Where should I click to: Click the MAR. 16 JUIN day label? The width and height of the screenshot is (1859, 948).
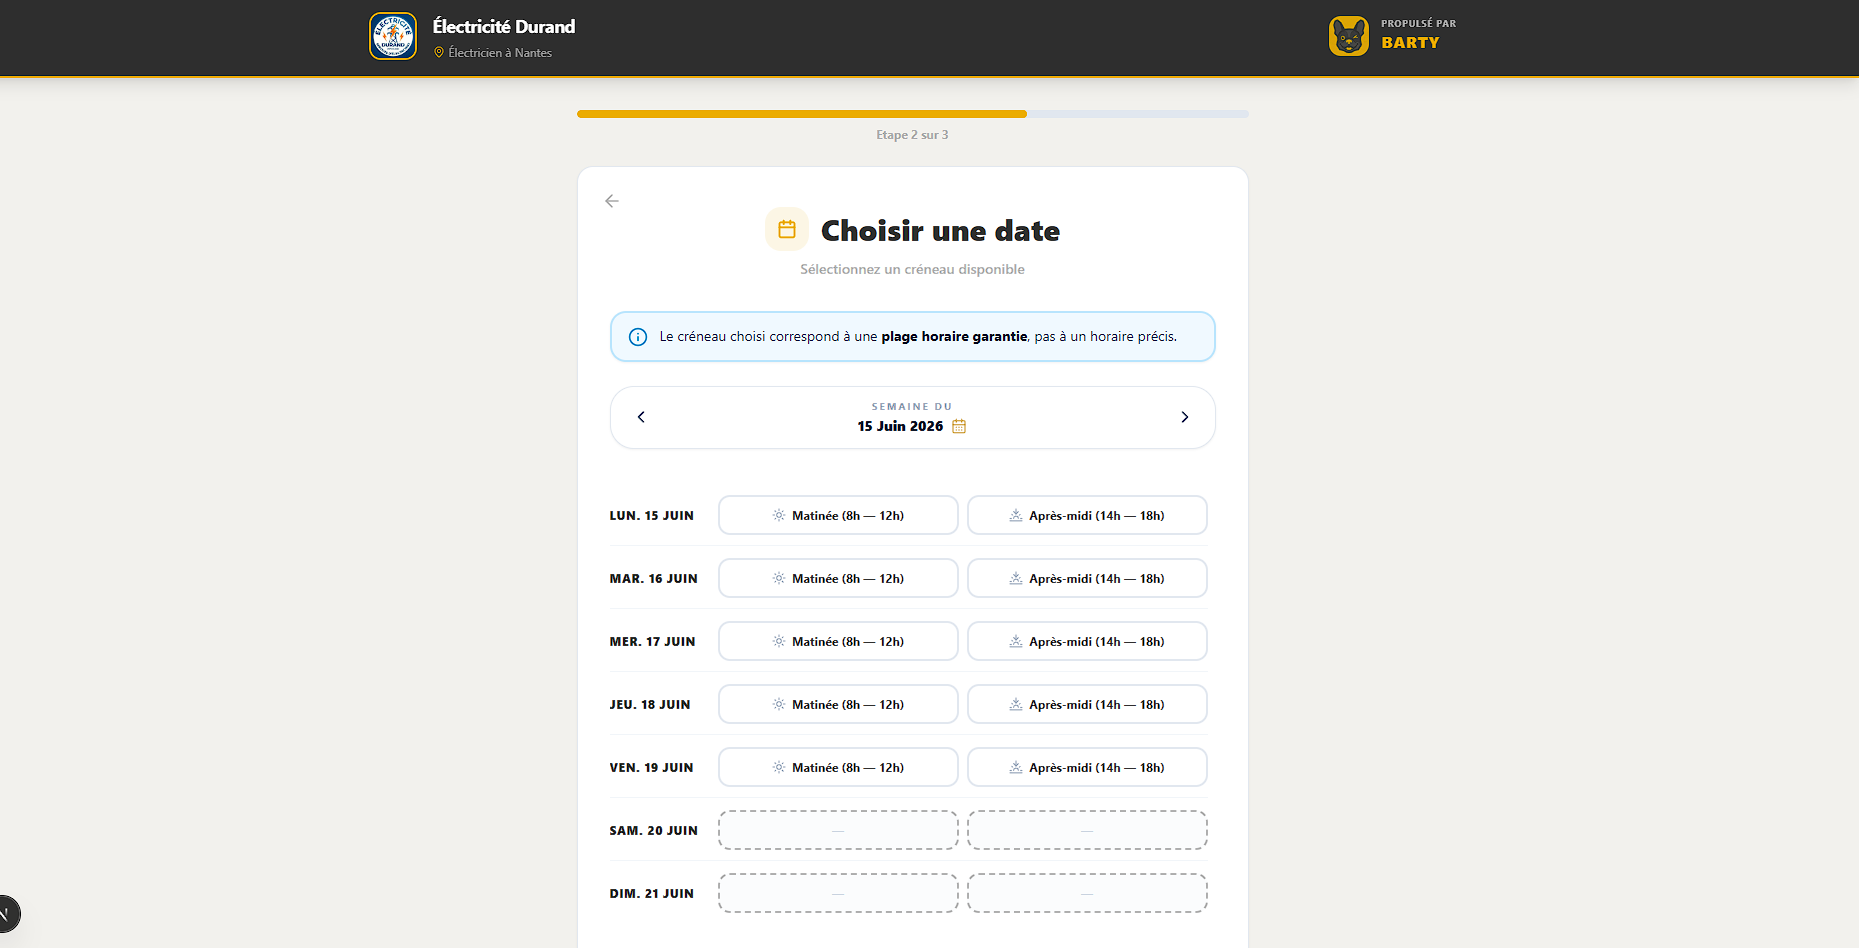pos(654,579)
